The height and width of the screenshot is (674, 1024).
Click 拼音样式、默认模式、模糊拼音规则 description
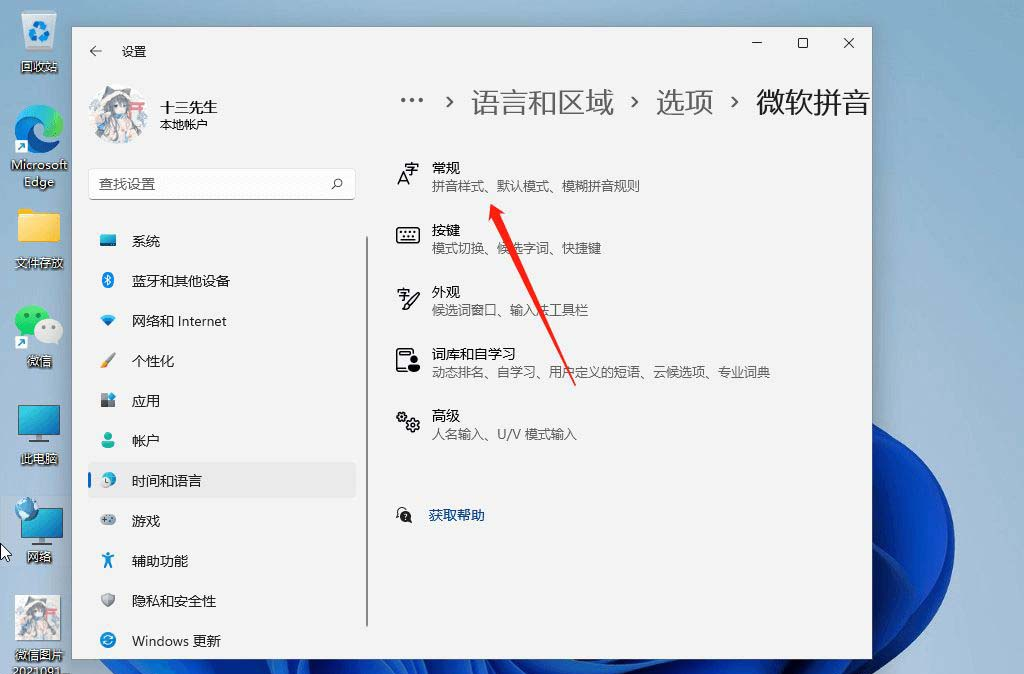[536, 186]
